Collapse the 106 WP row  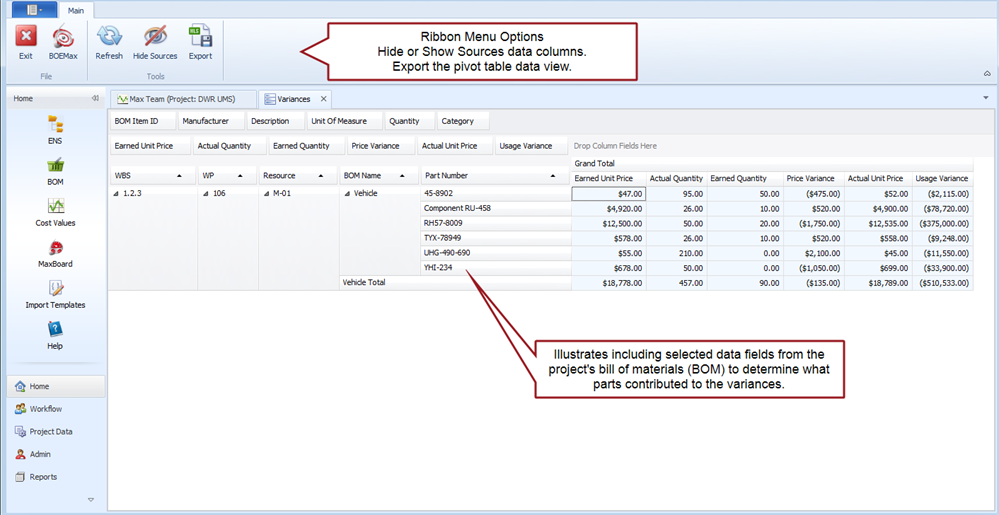pyautogui.click(x=206, y=193)
